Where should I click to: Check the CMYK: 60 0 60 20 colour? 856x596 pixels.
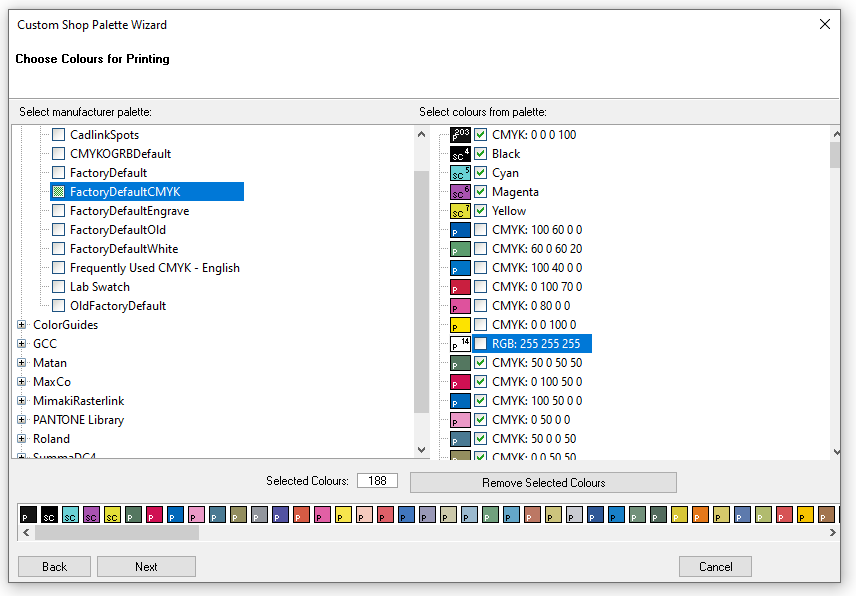point(480,248)
